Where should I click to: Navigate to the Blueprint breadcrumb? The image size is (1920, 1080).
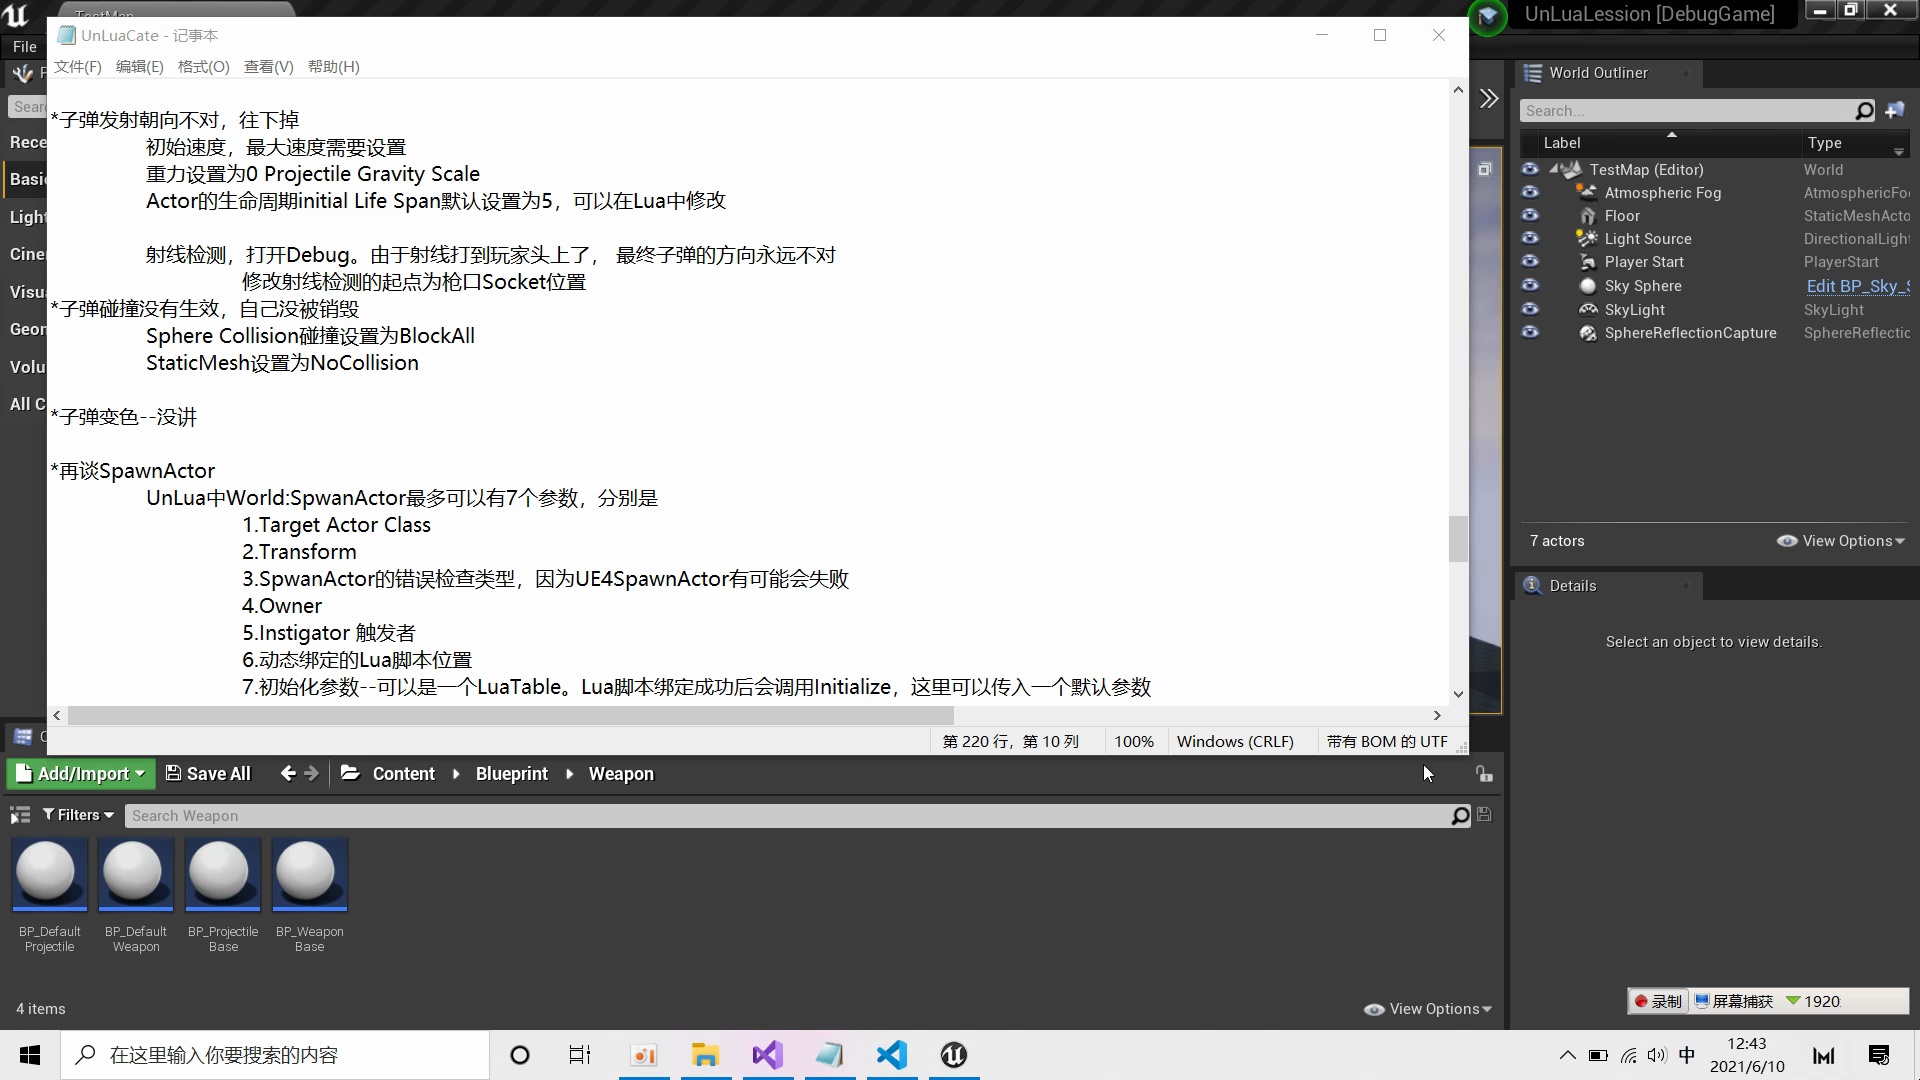pyautogui.click(x=511, y=773)
